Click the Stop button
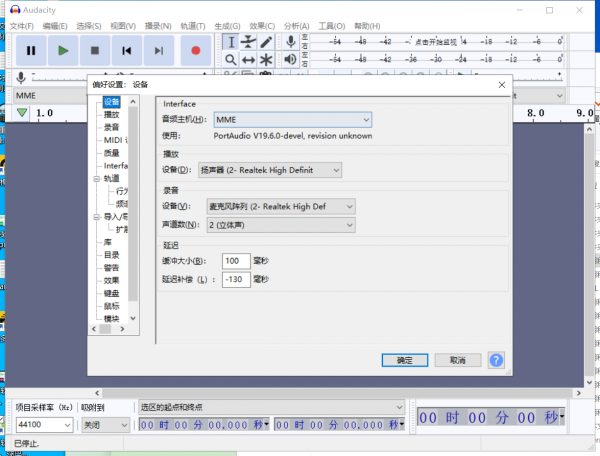Screen dimensions: 600x456 [95, 50]
